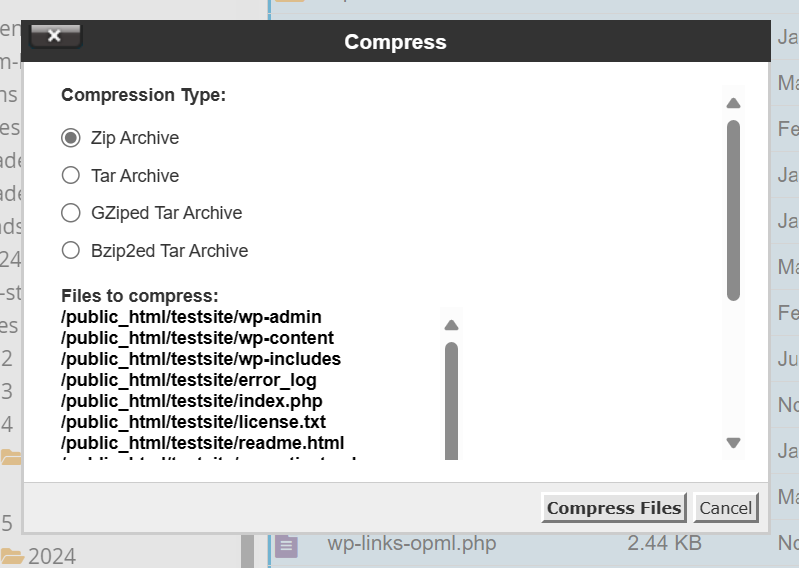Click the 2024 folder icon

click(x=12, y=557)
